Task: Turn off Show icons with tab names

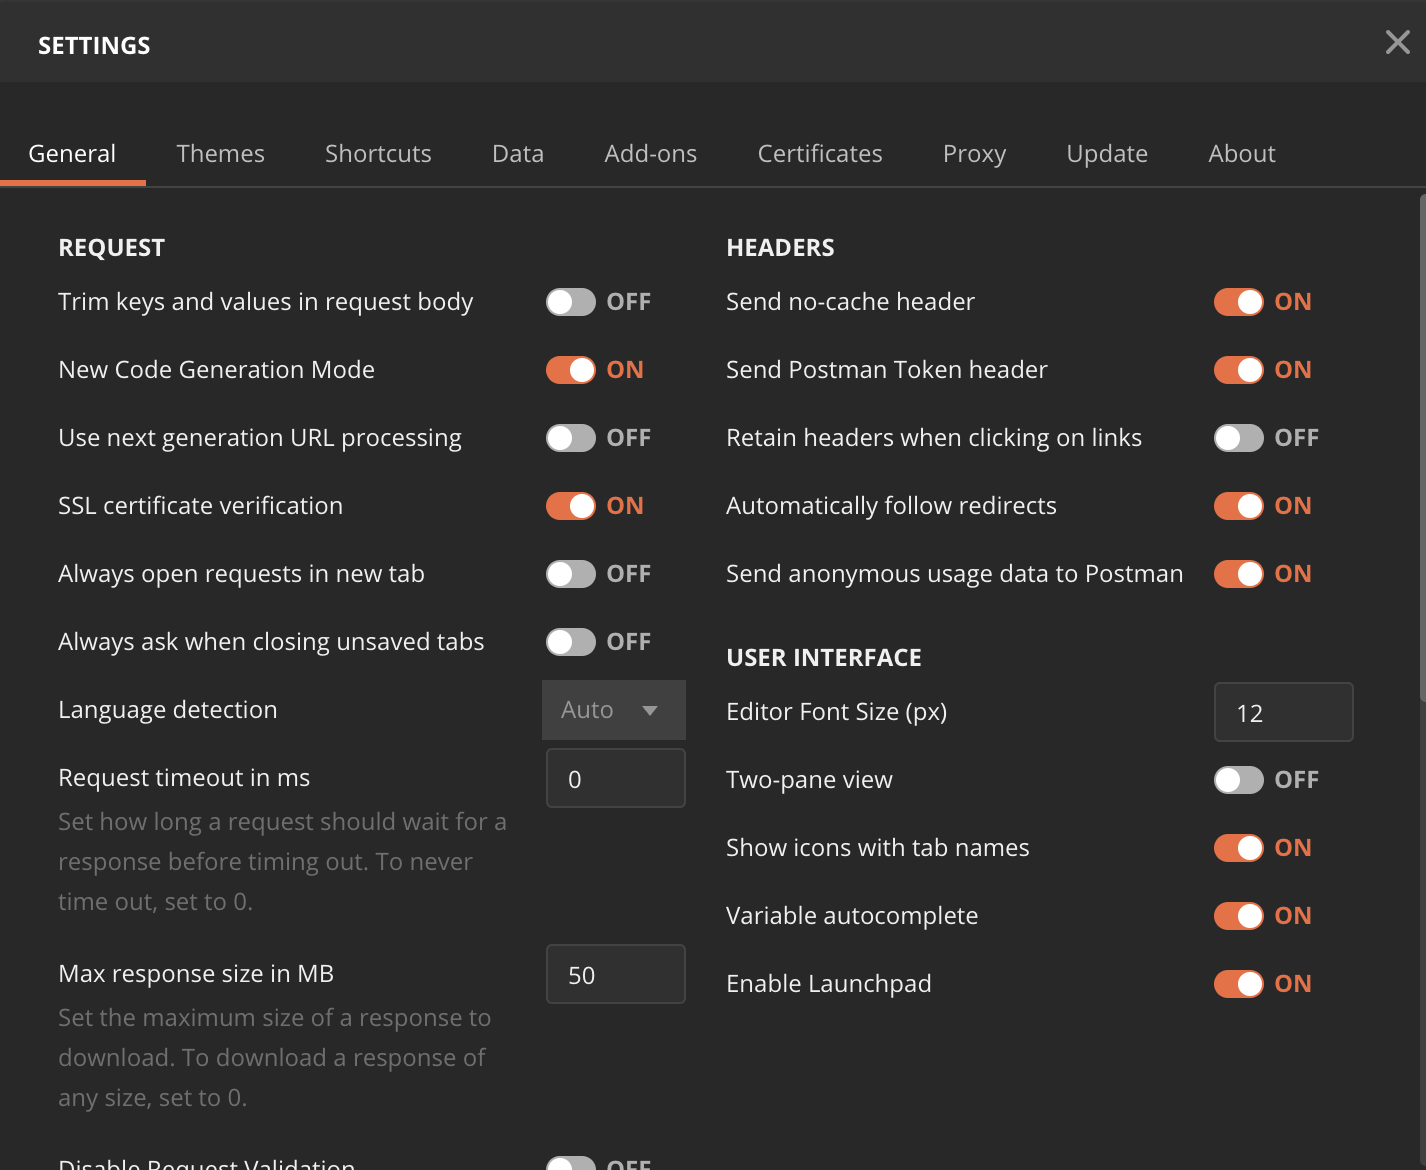Action: 1237,847
